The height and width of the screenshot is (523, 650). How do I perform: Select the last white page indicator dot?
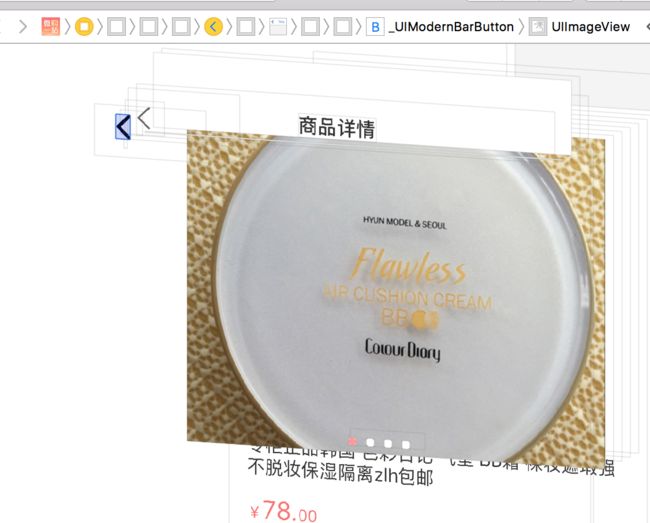[406, 445]
